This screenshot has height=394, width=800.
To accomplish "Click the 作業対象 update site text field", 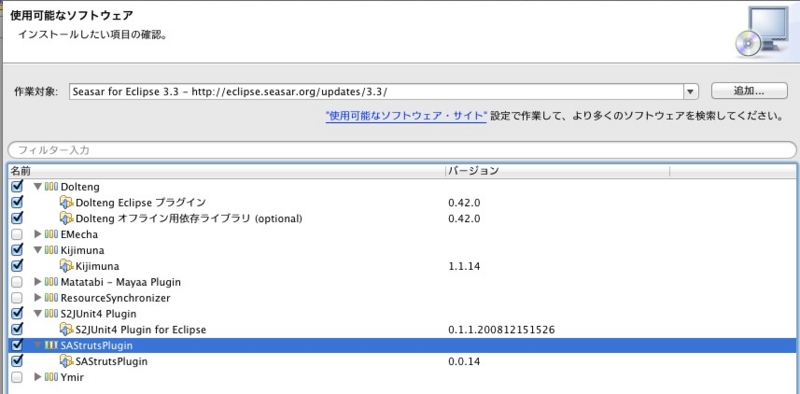I will coord(377,92).
